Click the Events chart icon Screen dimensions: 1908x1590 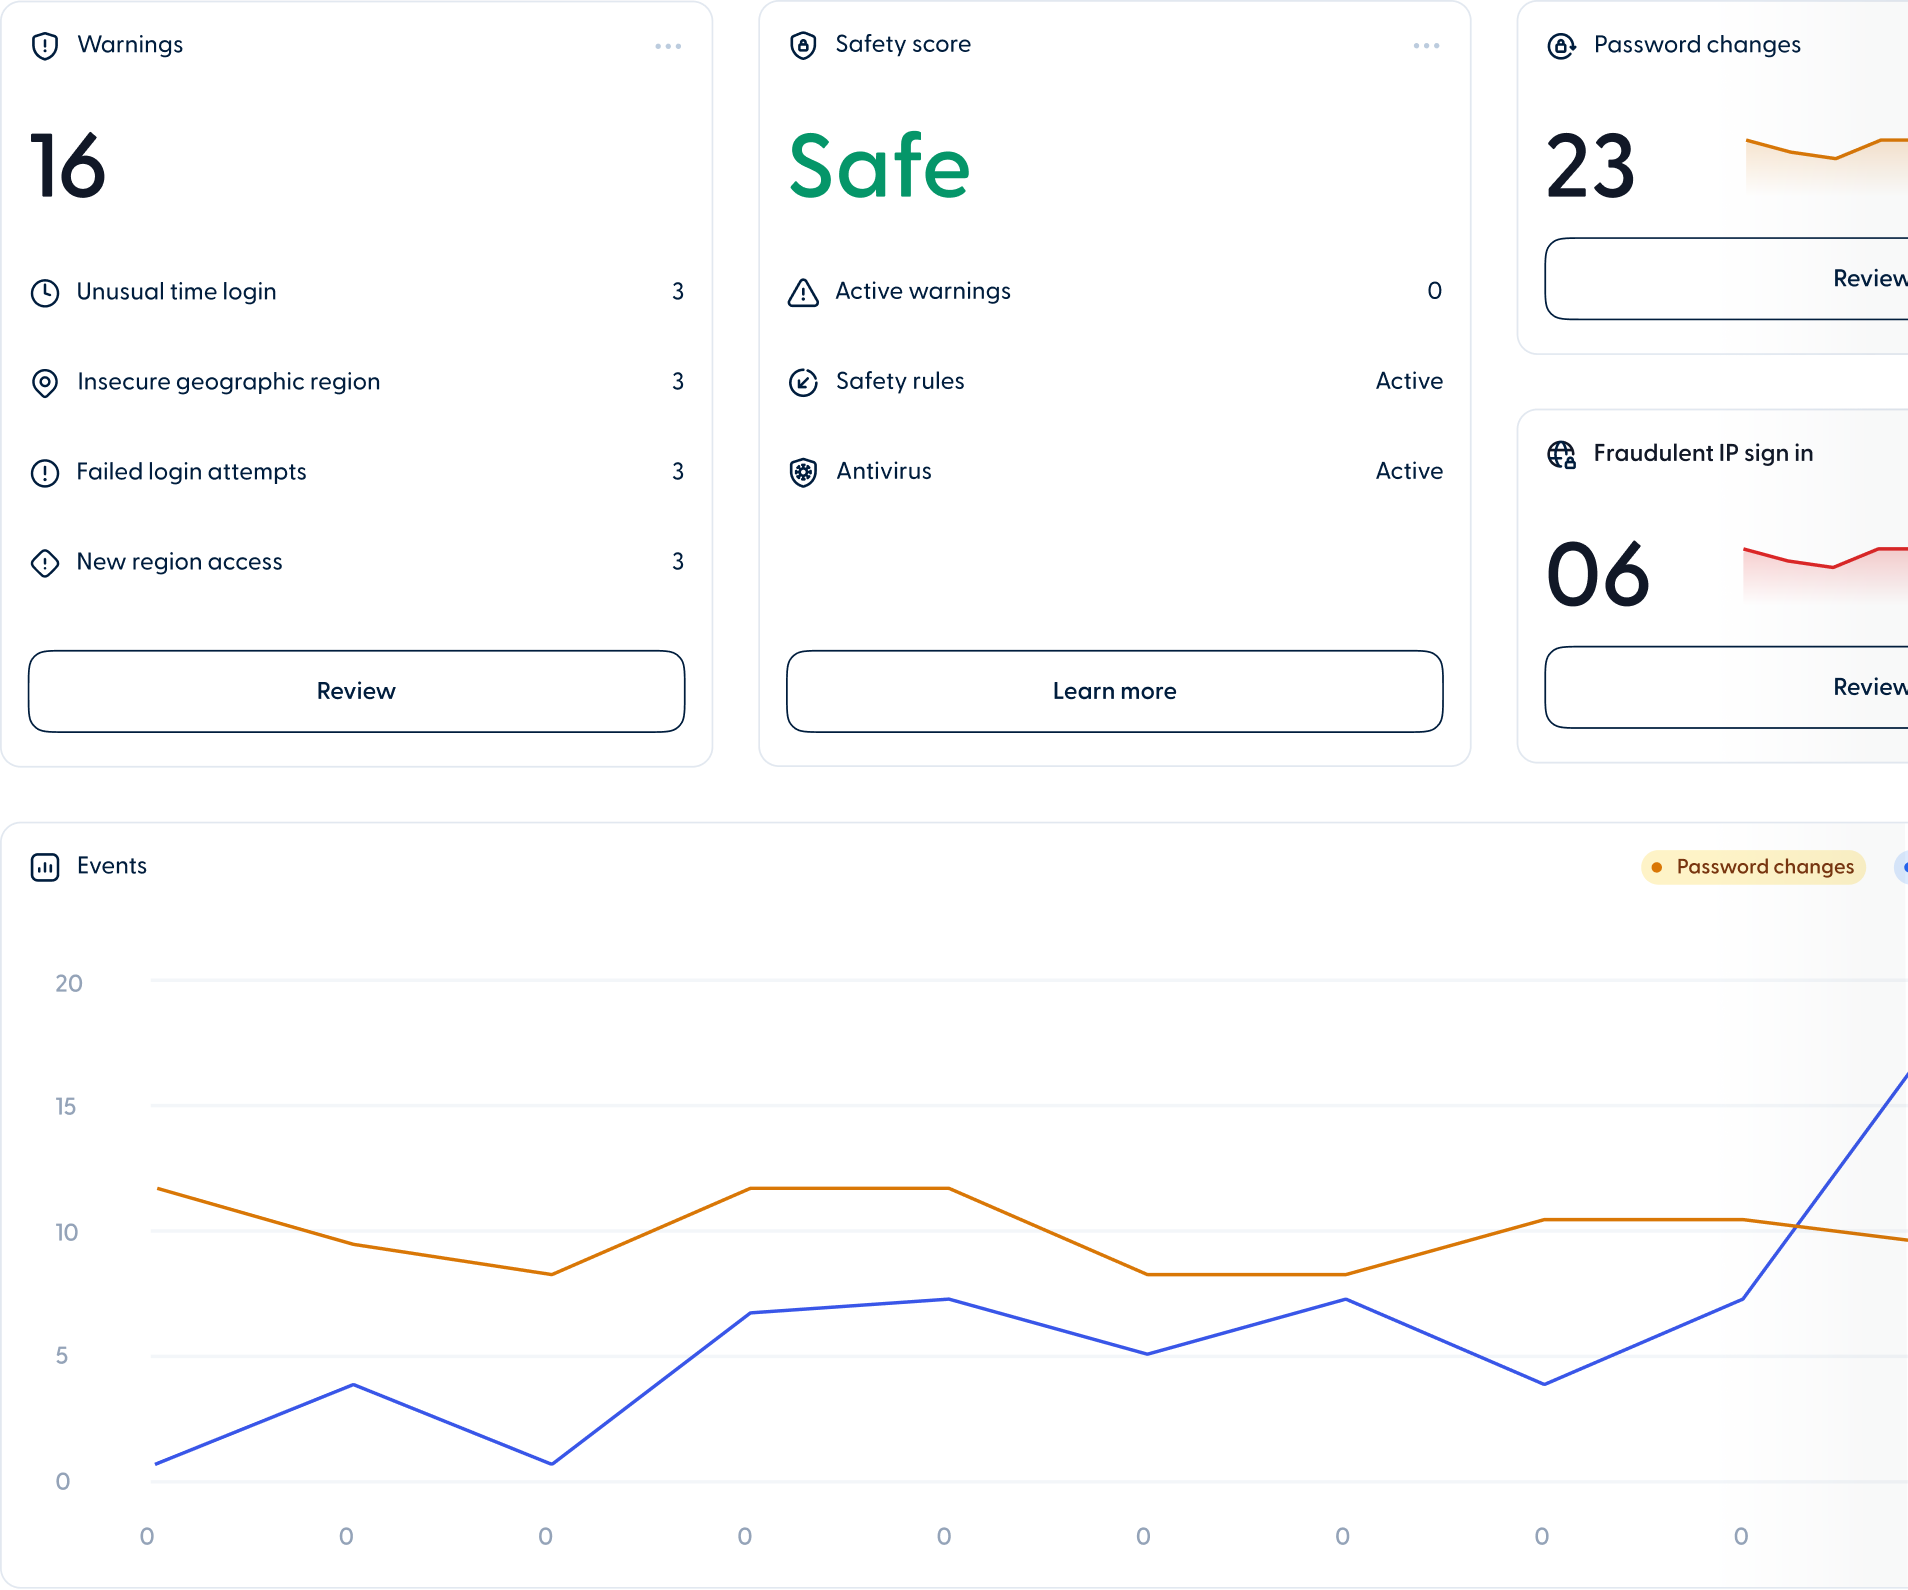click(x=45, y=867)
